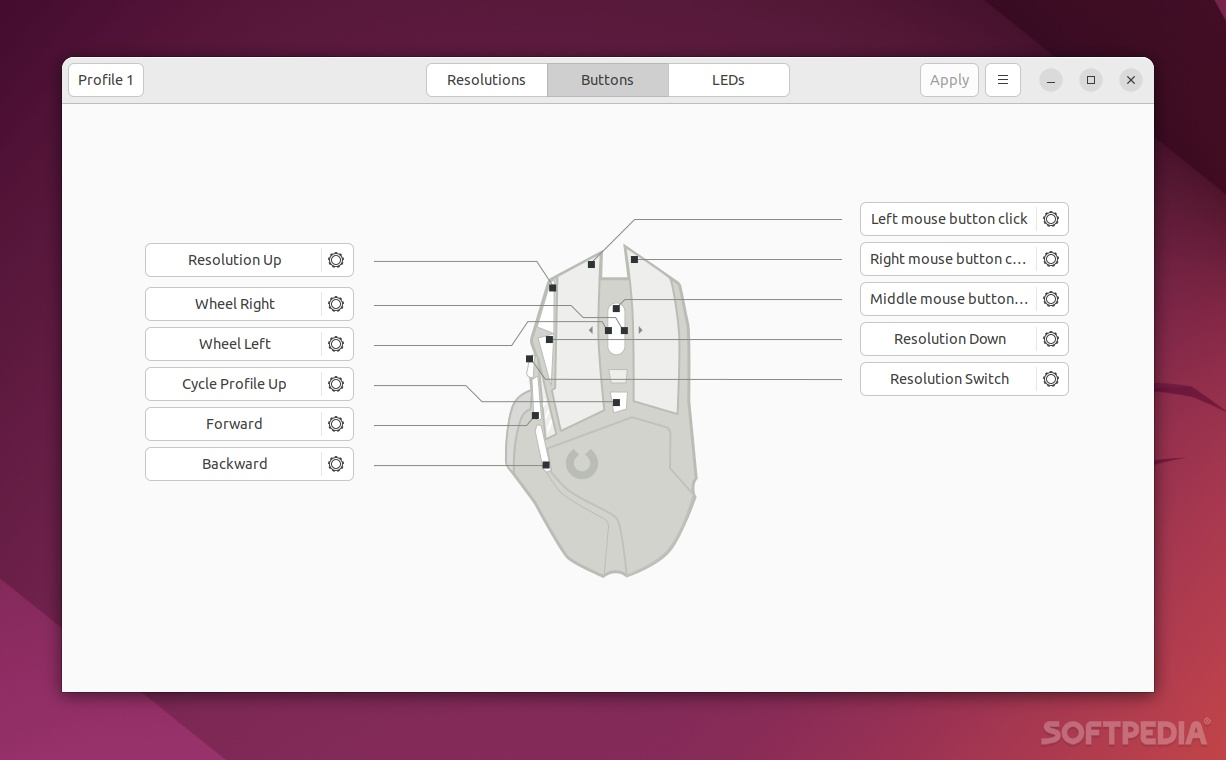
Task: Open gear for Left mouse button click
Action: 1051,219
